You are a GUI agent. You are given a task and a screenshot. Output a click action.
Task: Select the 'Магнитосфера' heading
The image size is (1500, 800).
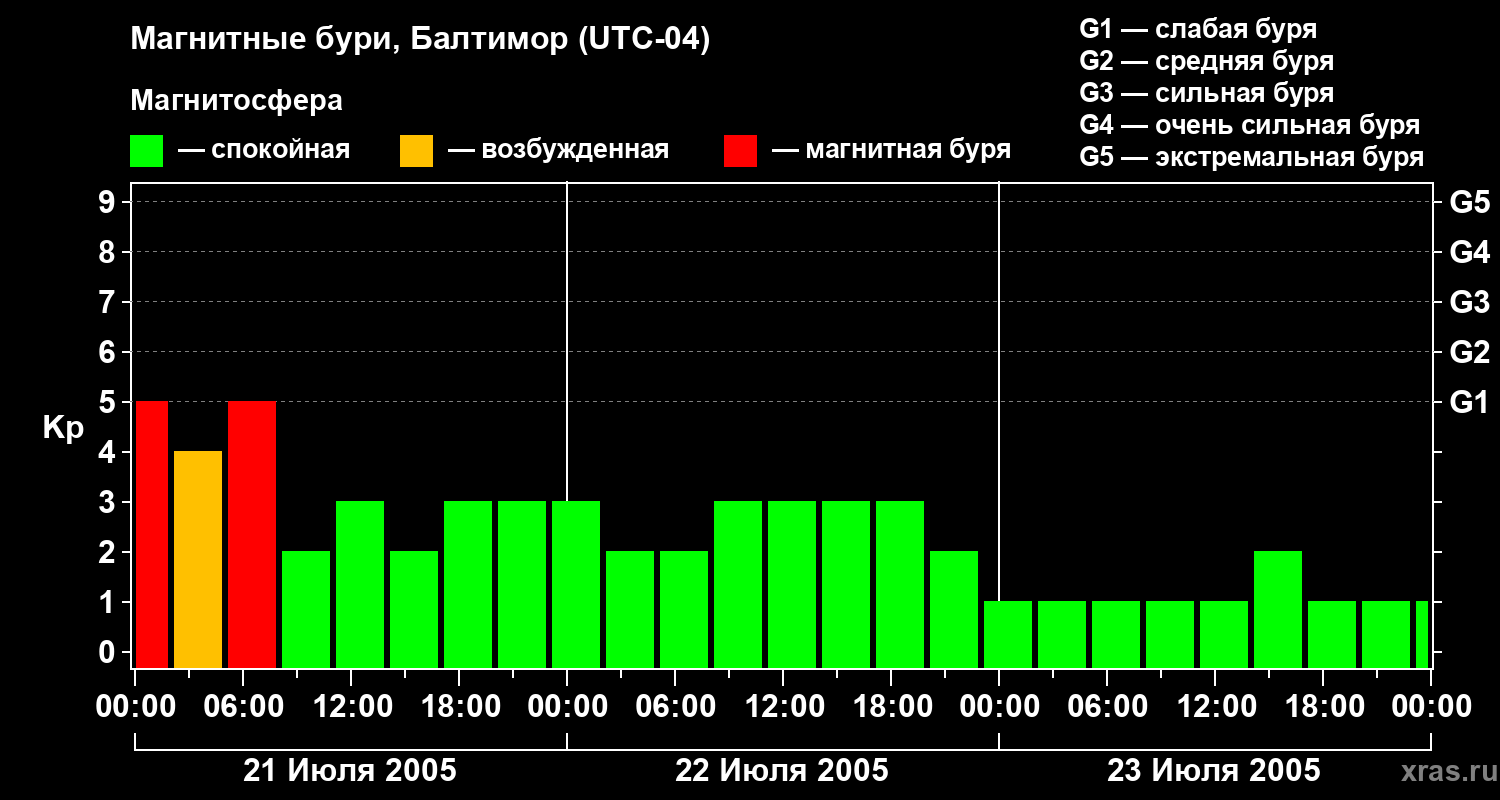click(x=237, y=101)
